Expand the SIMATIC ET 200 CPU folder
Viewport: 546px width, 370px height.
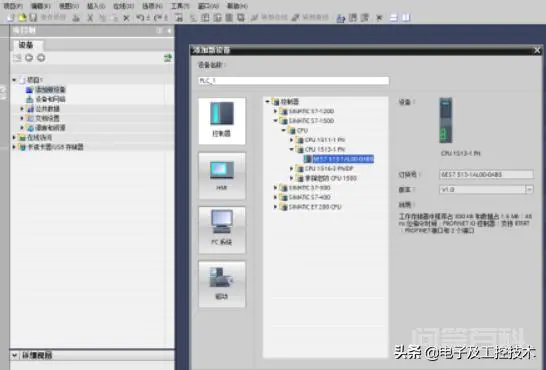[275, 207]
